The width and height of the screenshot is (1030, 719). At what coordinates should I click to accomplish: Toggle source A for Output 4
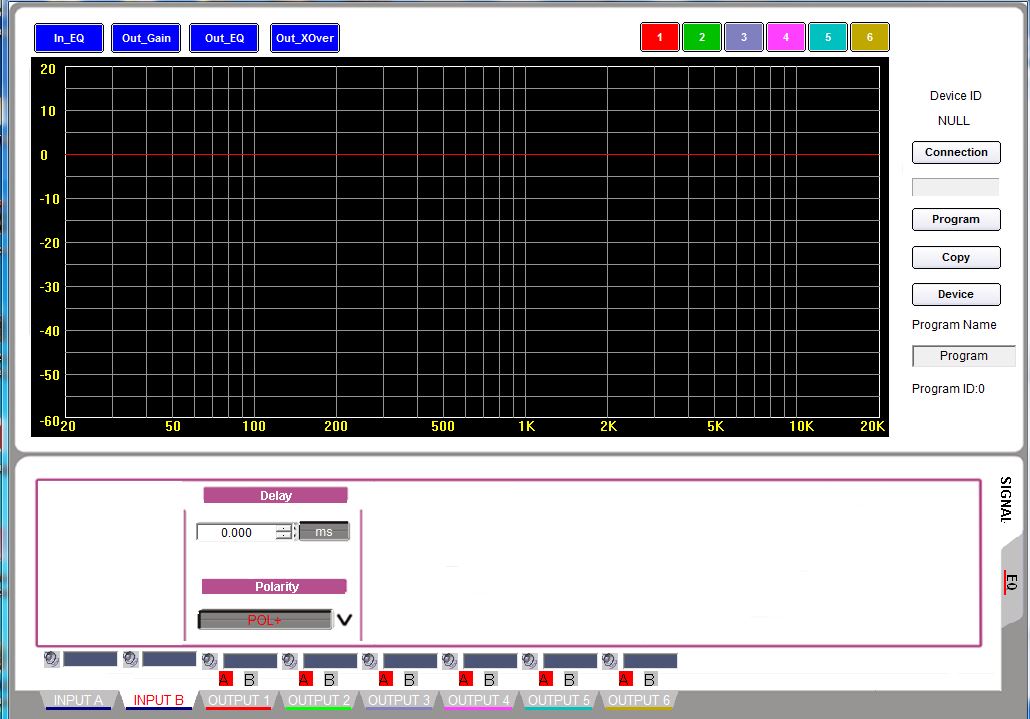[466, 679]
